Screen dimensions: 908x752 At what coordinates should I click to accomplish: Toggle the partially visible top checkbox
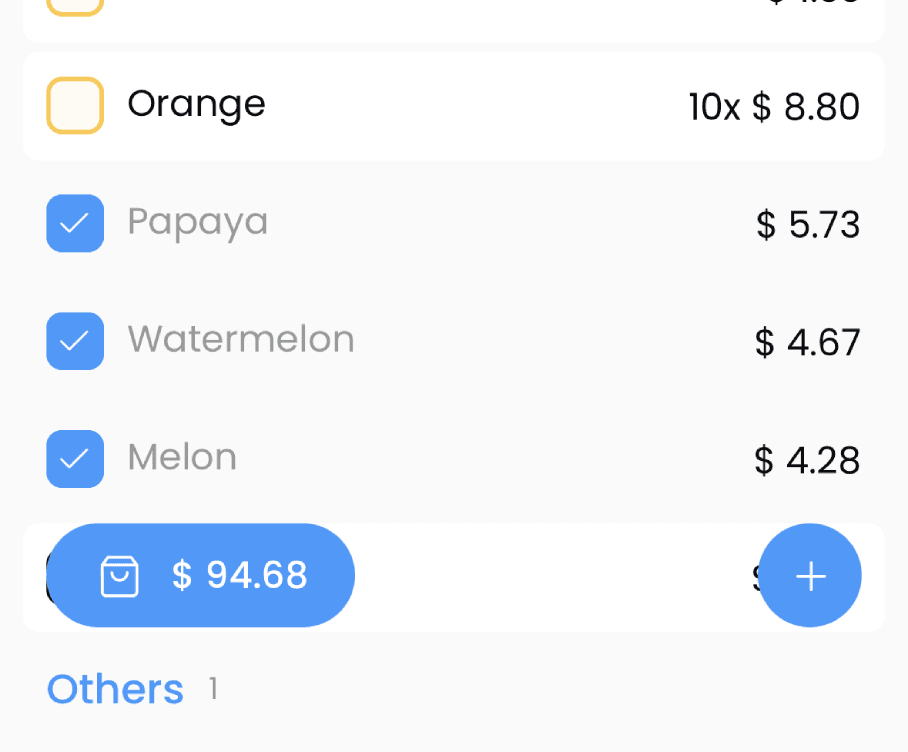[75, 7]
